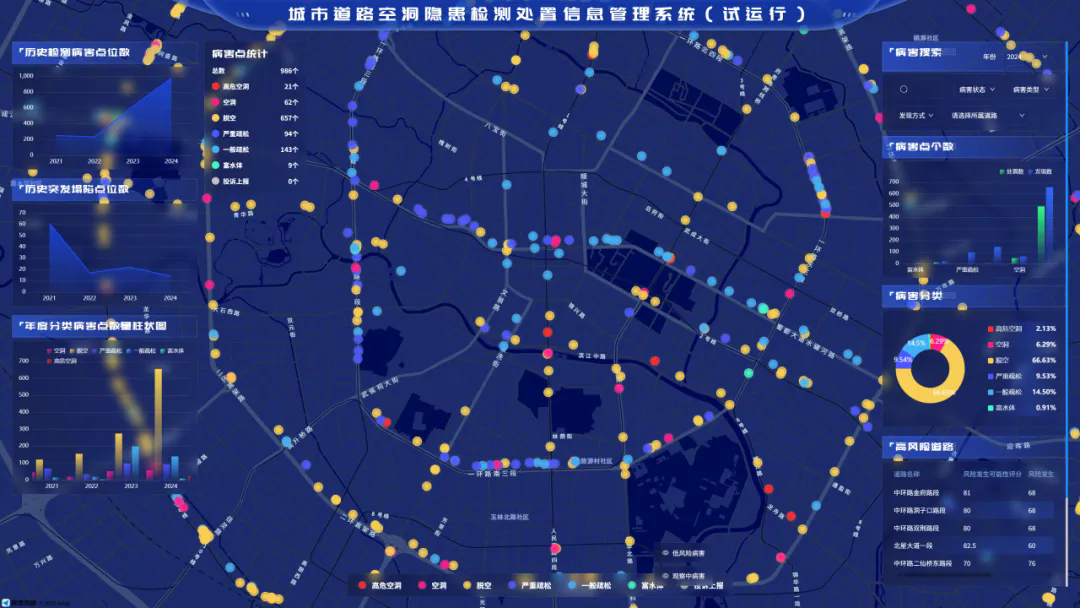Click the 玉林北路社区 label on map
This screenshot has width=1080, height=608.
[x=510, y=517]
